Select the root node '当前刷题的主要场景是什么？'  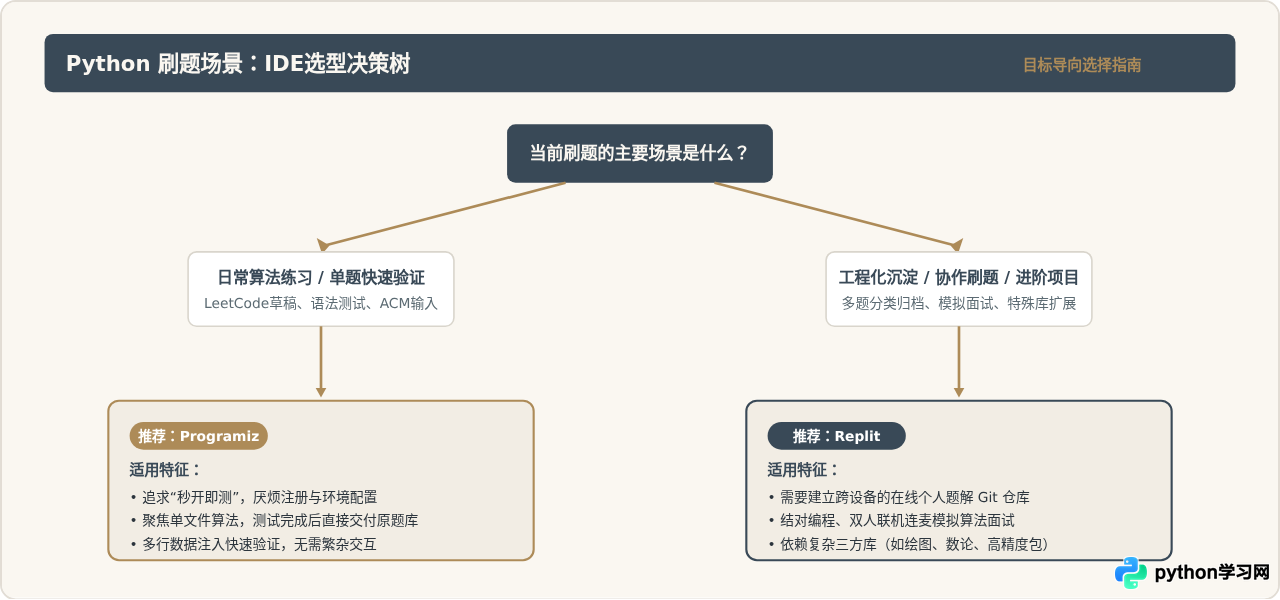click(640, 153)
